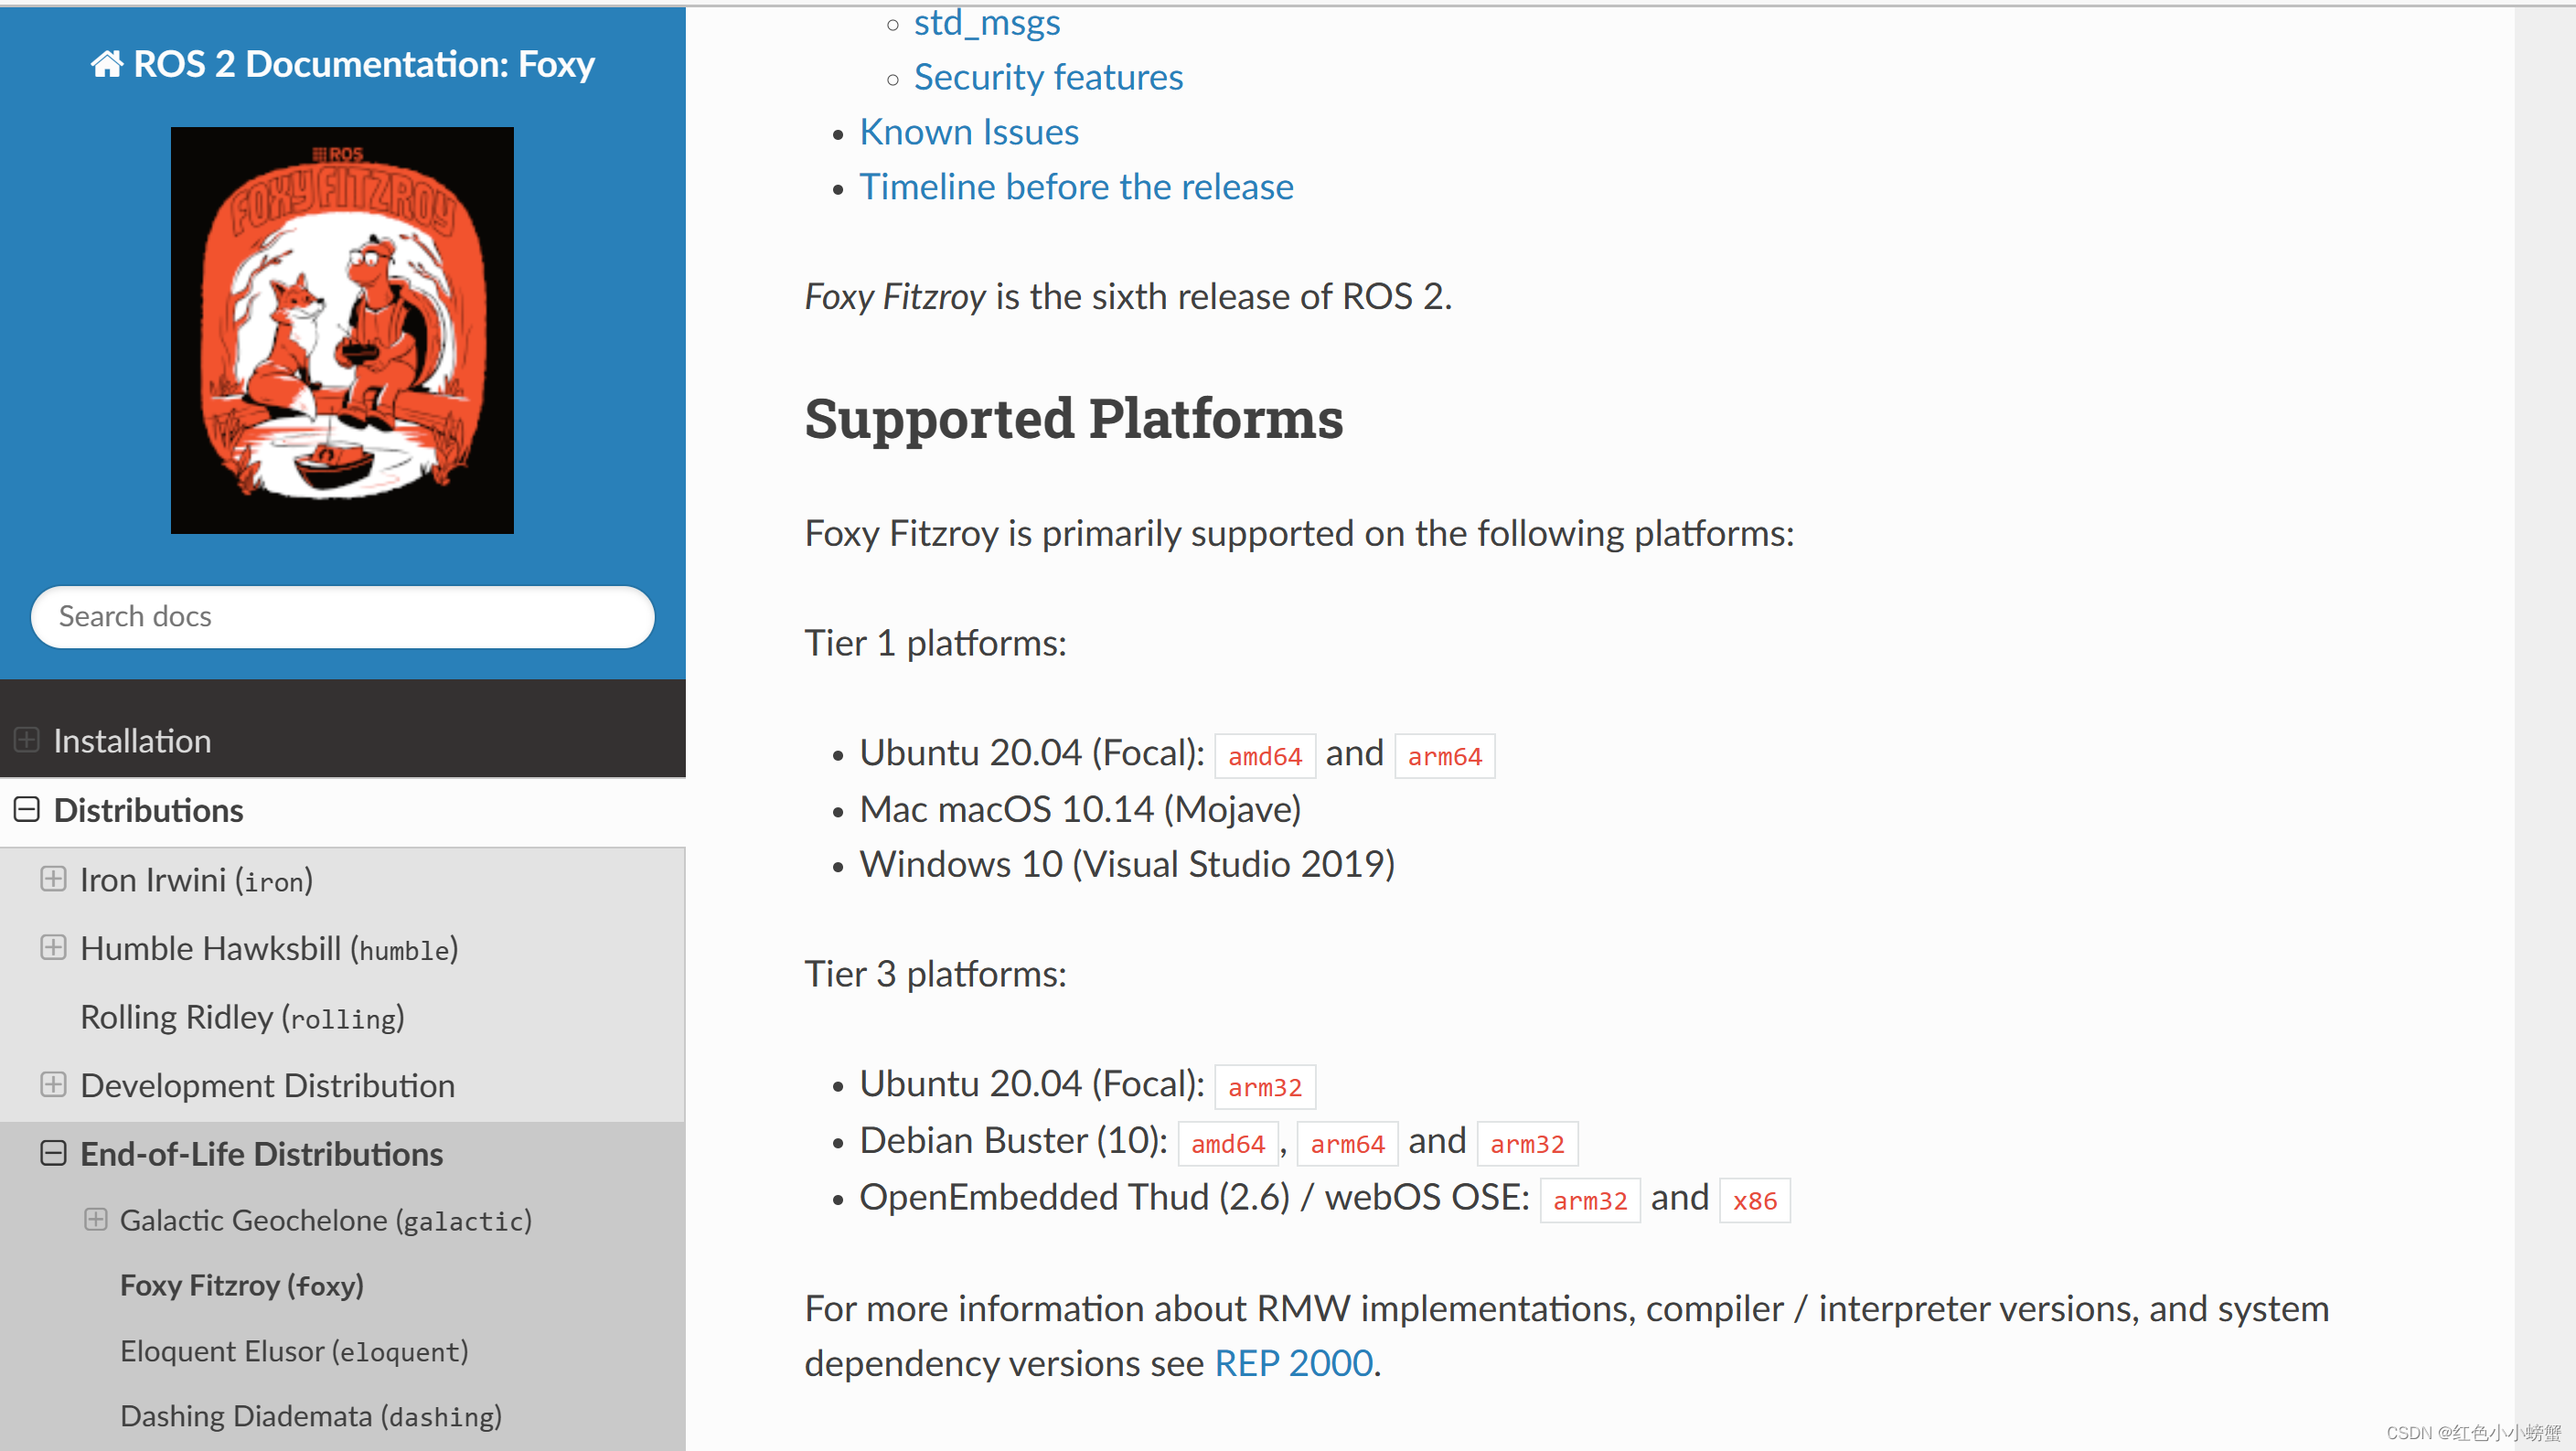Open the Distributions menu entry
Image resolution: width=2576 pixels, height=1451 pixels.
(148, 810)
